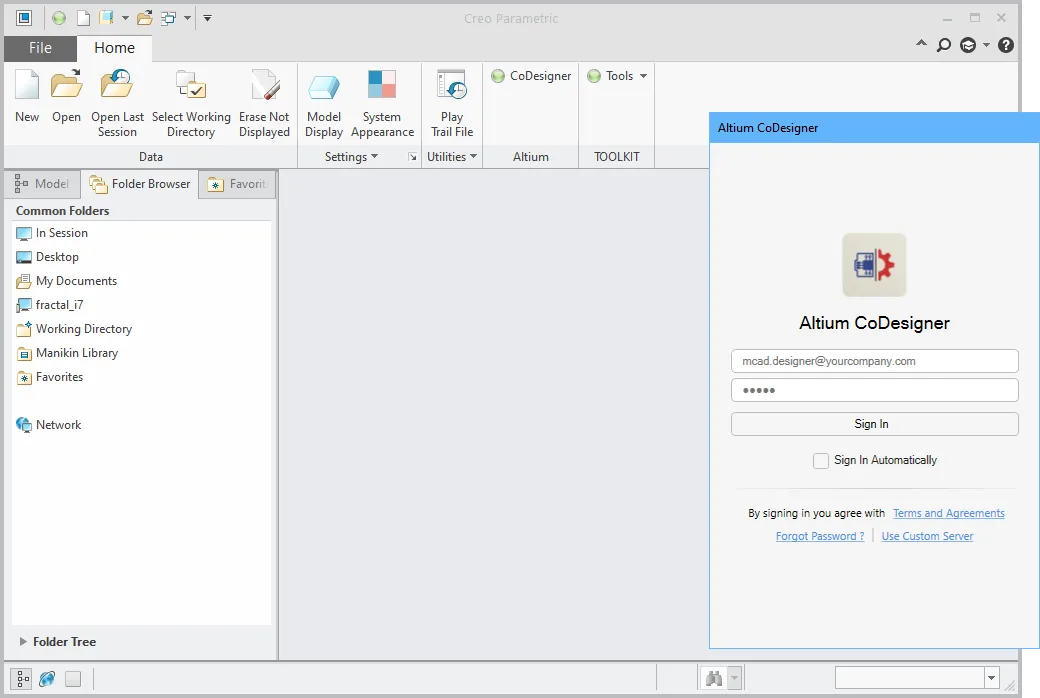Image resolution: width=1040 pixels, height=698 pixels.
Task: Switch to the Model tab in navigator
Action: pyautogui.click(x=42, y=184)
